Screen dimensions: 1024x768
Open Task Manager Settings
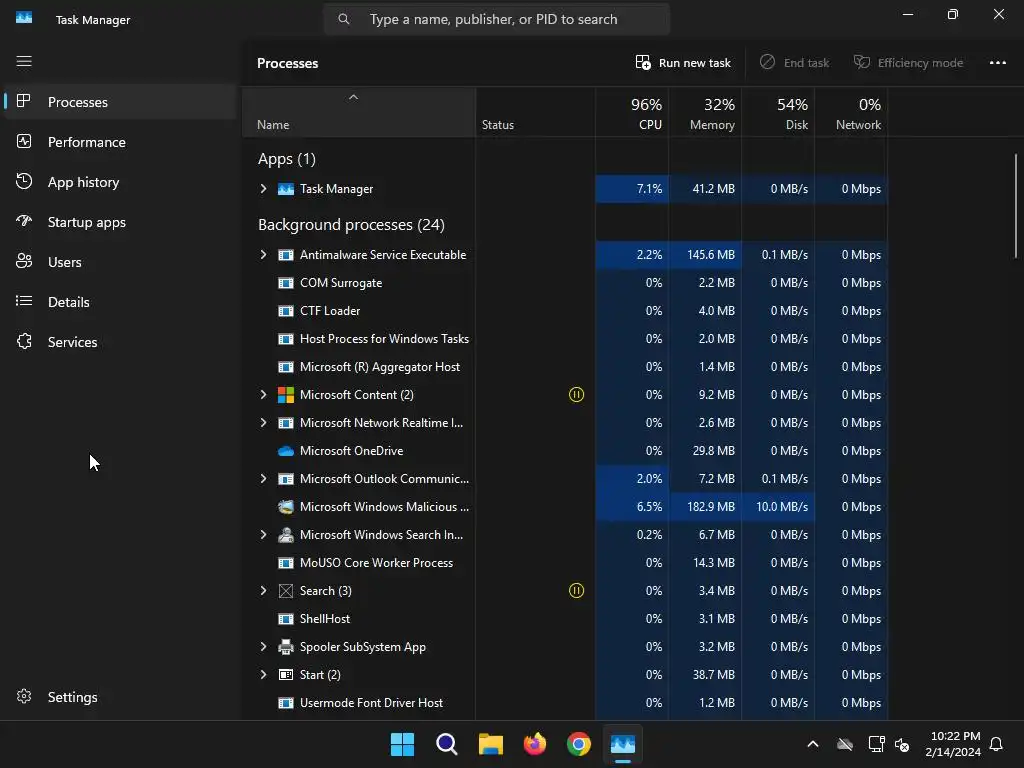(120, 697)
